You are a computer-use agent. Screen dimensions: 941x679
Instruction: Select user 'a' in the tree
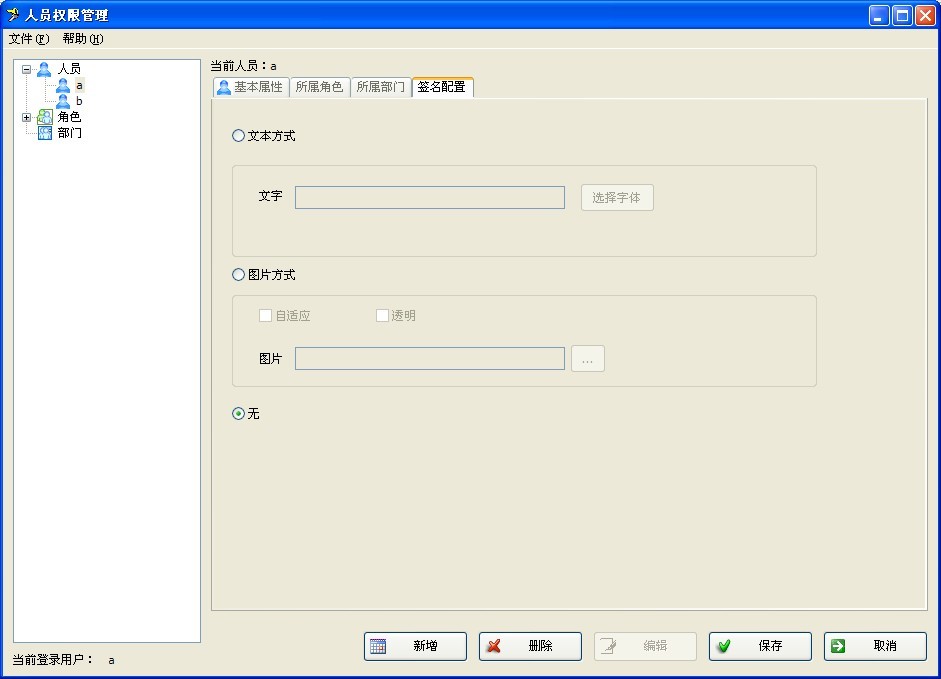tap(79, 85)
